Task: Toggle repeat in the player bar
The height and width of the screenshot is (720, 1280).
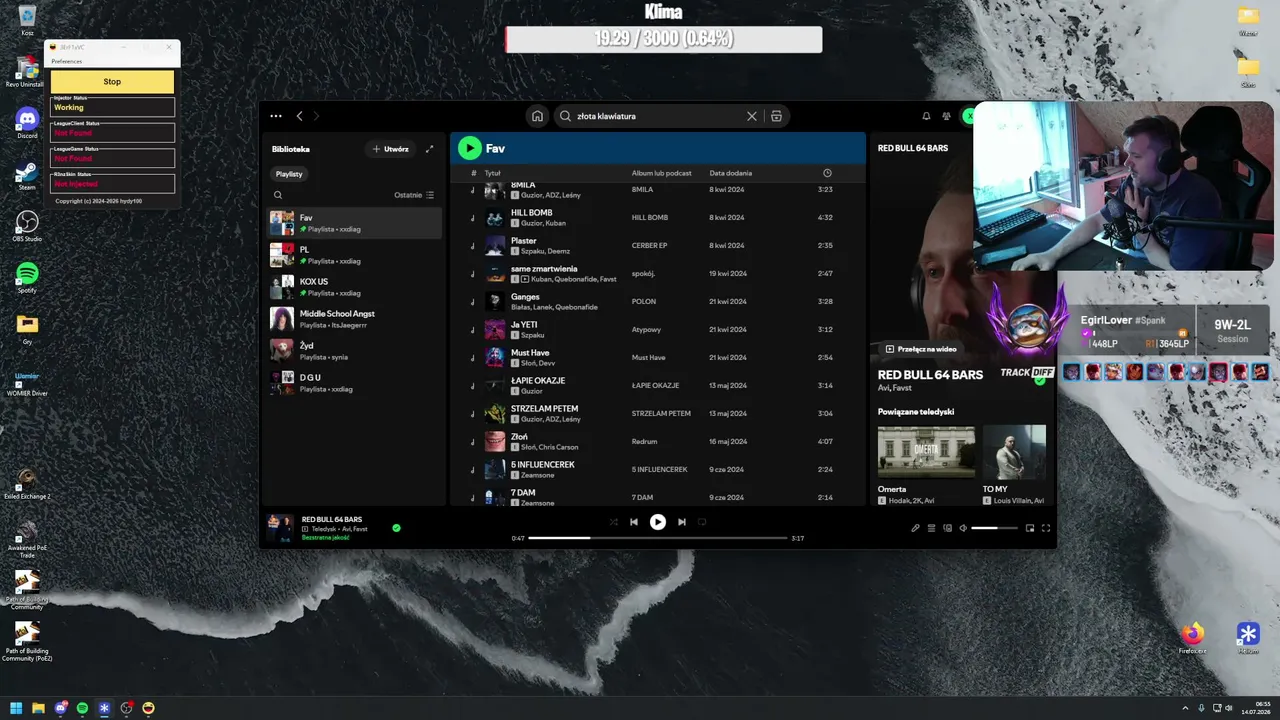Action: click(702, 522)
